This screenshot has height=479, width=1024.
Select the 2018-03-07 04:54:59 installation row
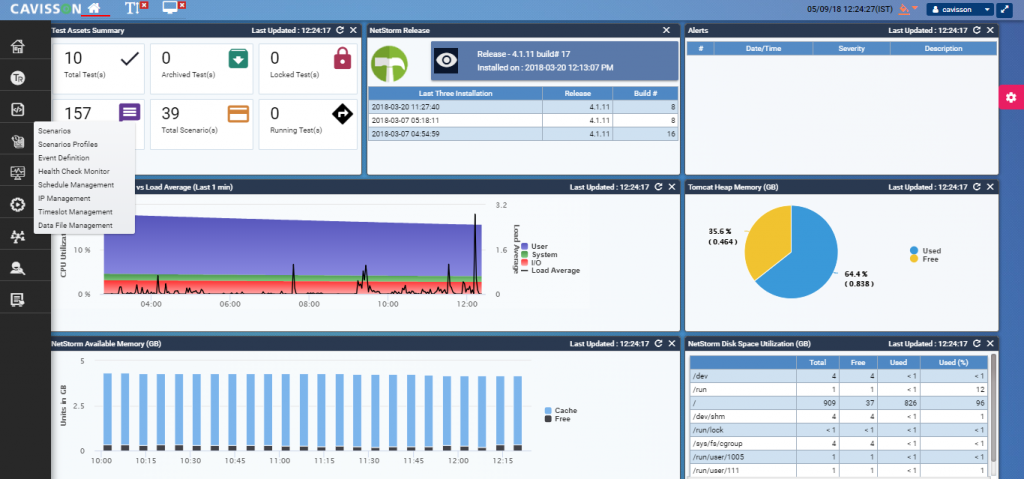pos(523,134)
